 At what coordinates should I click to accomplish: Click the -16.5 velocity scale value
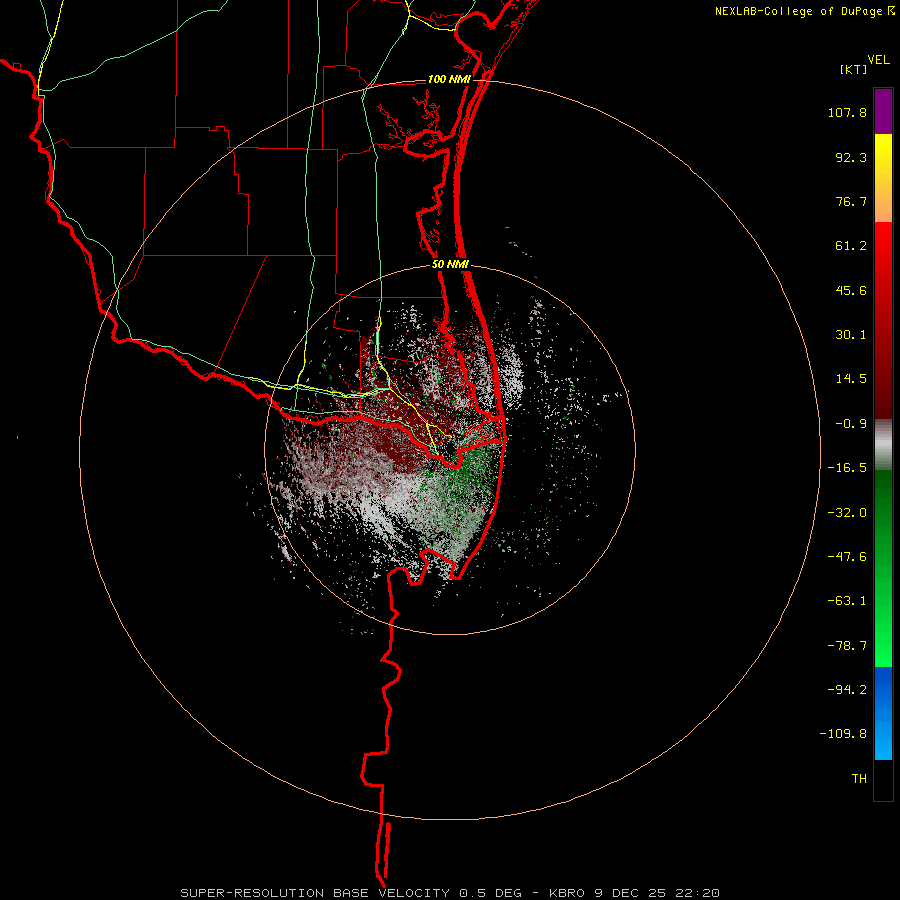point(847,468)
